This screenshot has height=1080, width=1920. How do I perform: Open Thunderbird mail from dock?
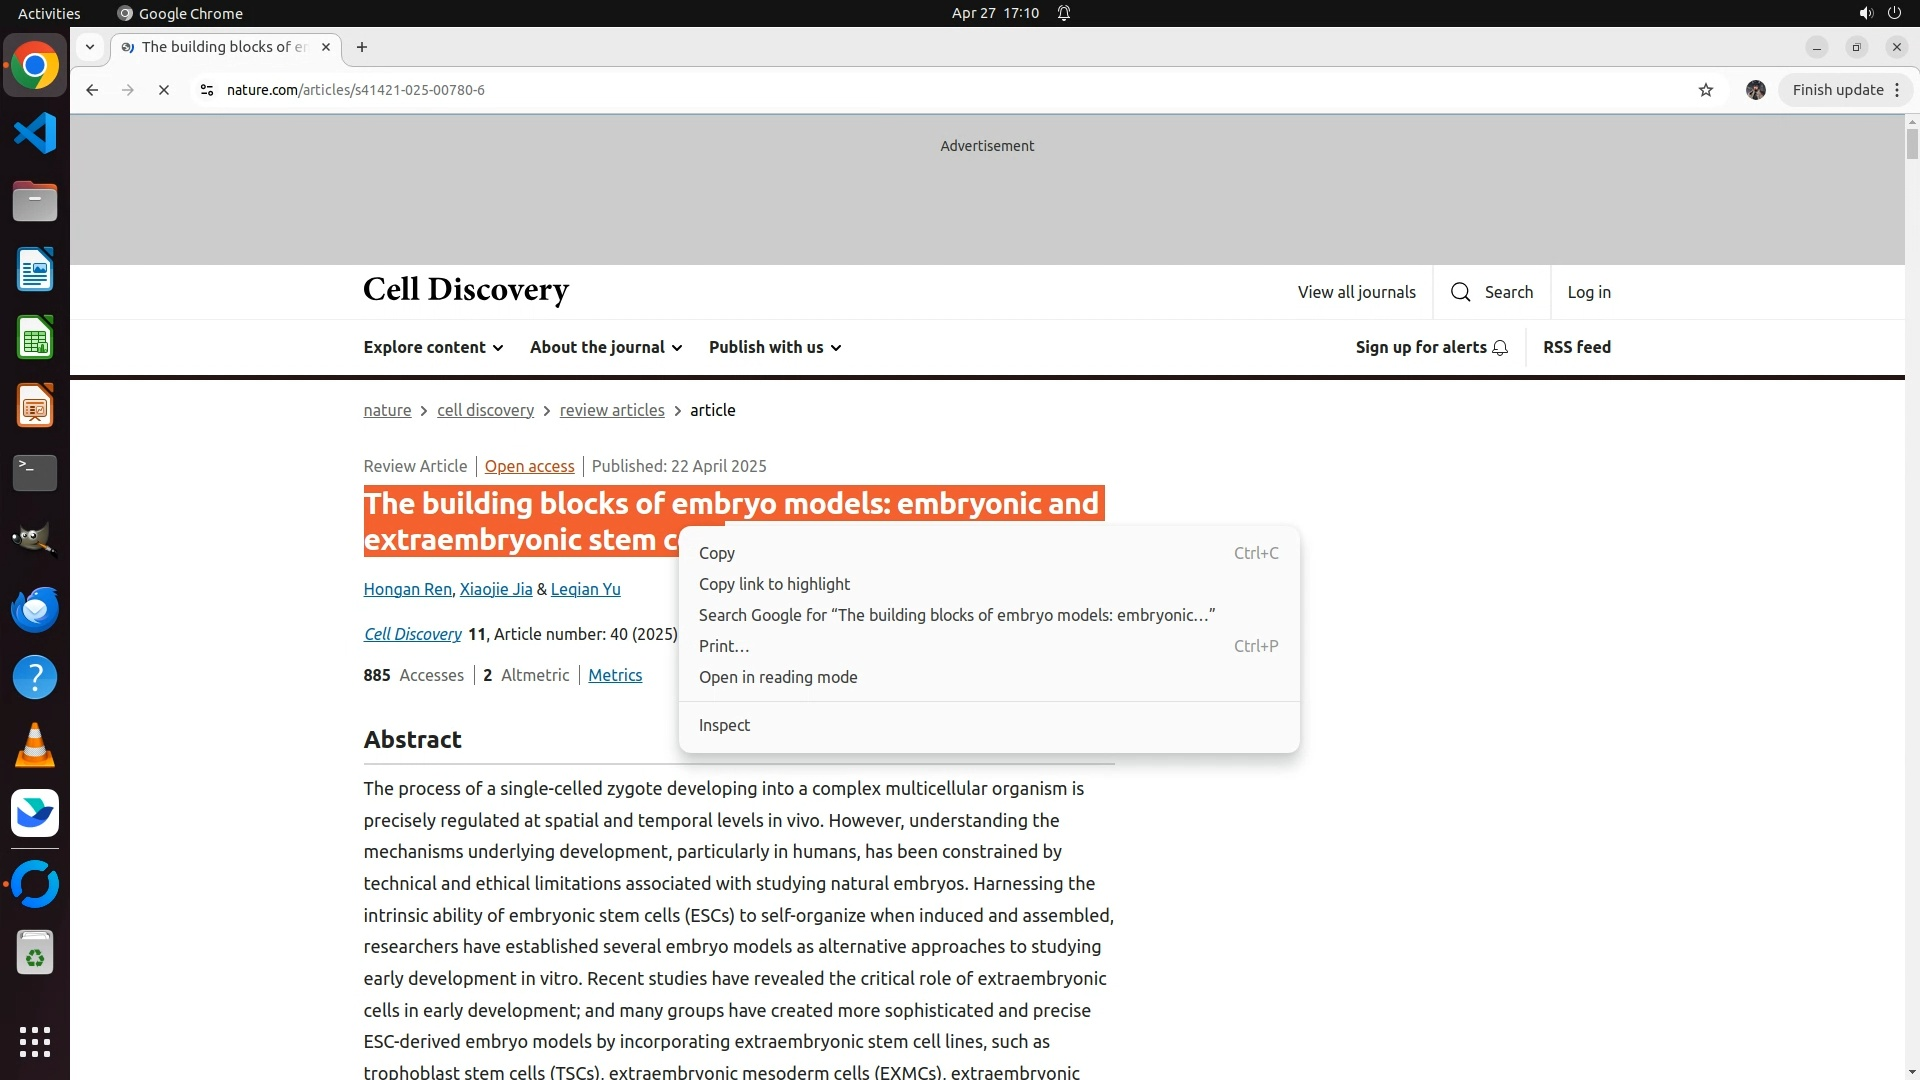tap(35, 609)
